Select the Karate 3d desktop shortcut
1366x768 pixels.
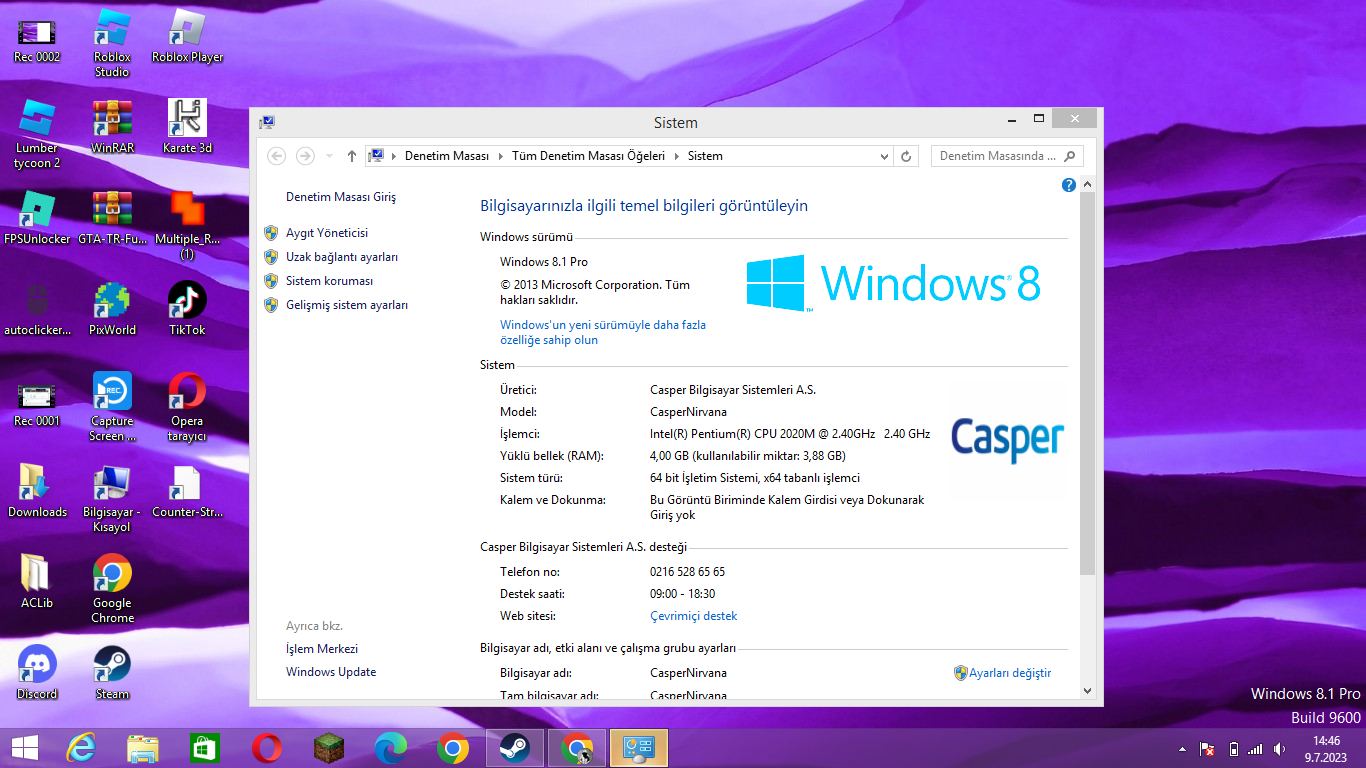click(187, 126)
